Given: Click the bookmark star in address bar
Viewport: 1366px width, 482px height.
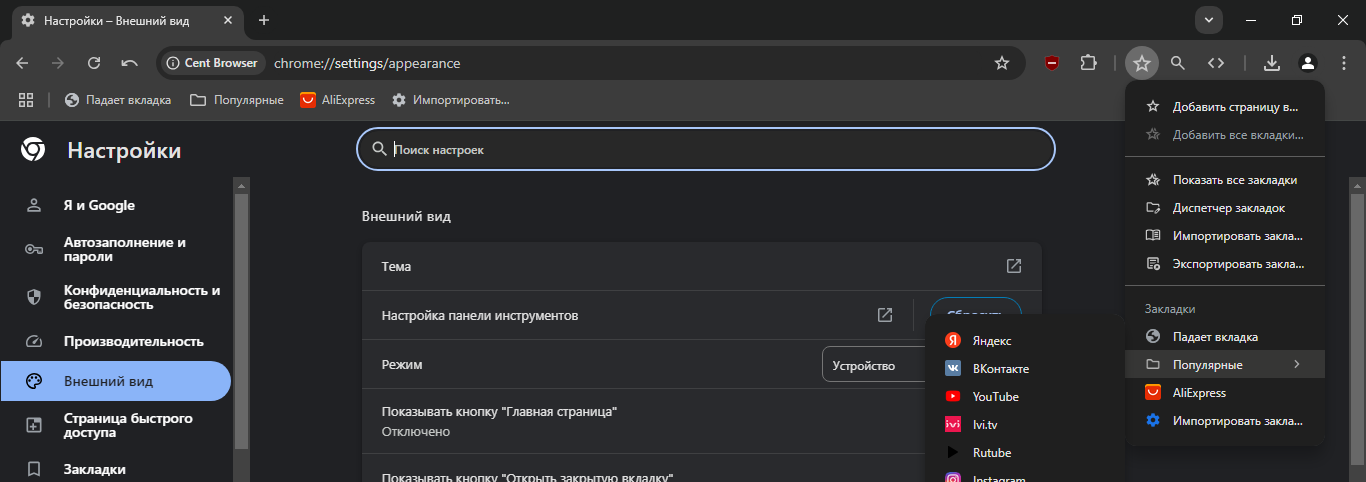Looking at the screenshot, I should (1001, 63).
